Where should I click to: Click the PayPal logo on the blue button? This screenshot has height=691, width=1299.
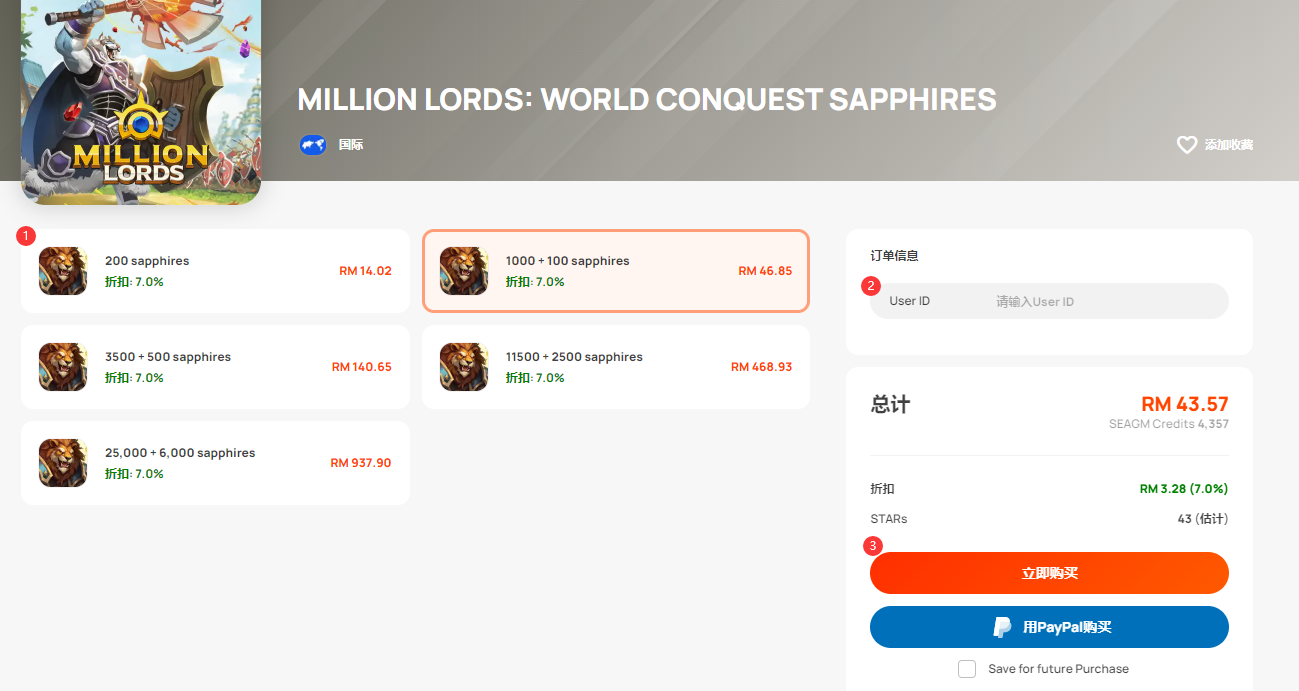pos(1002,627)
